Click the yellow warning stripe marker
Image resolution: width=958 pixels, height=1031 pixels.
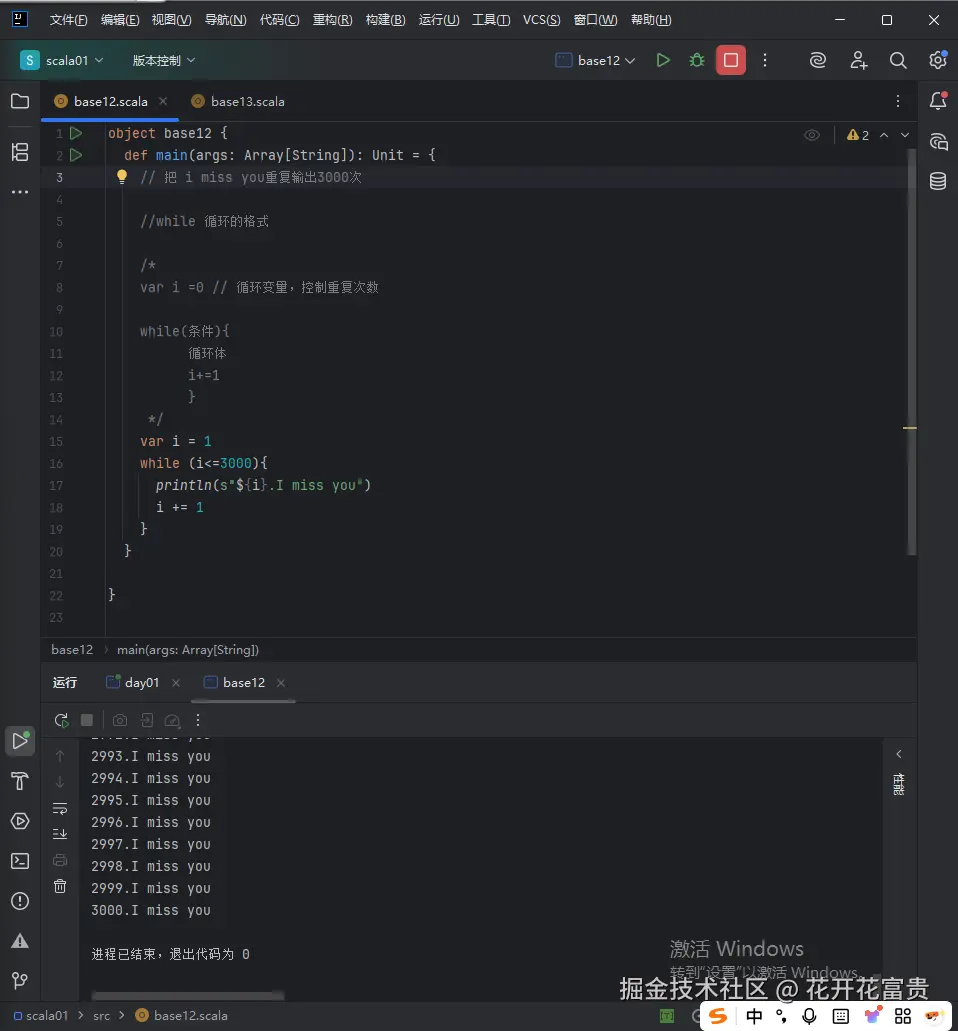pyautogui.click(x=910, y=428)
